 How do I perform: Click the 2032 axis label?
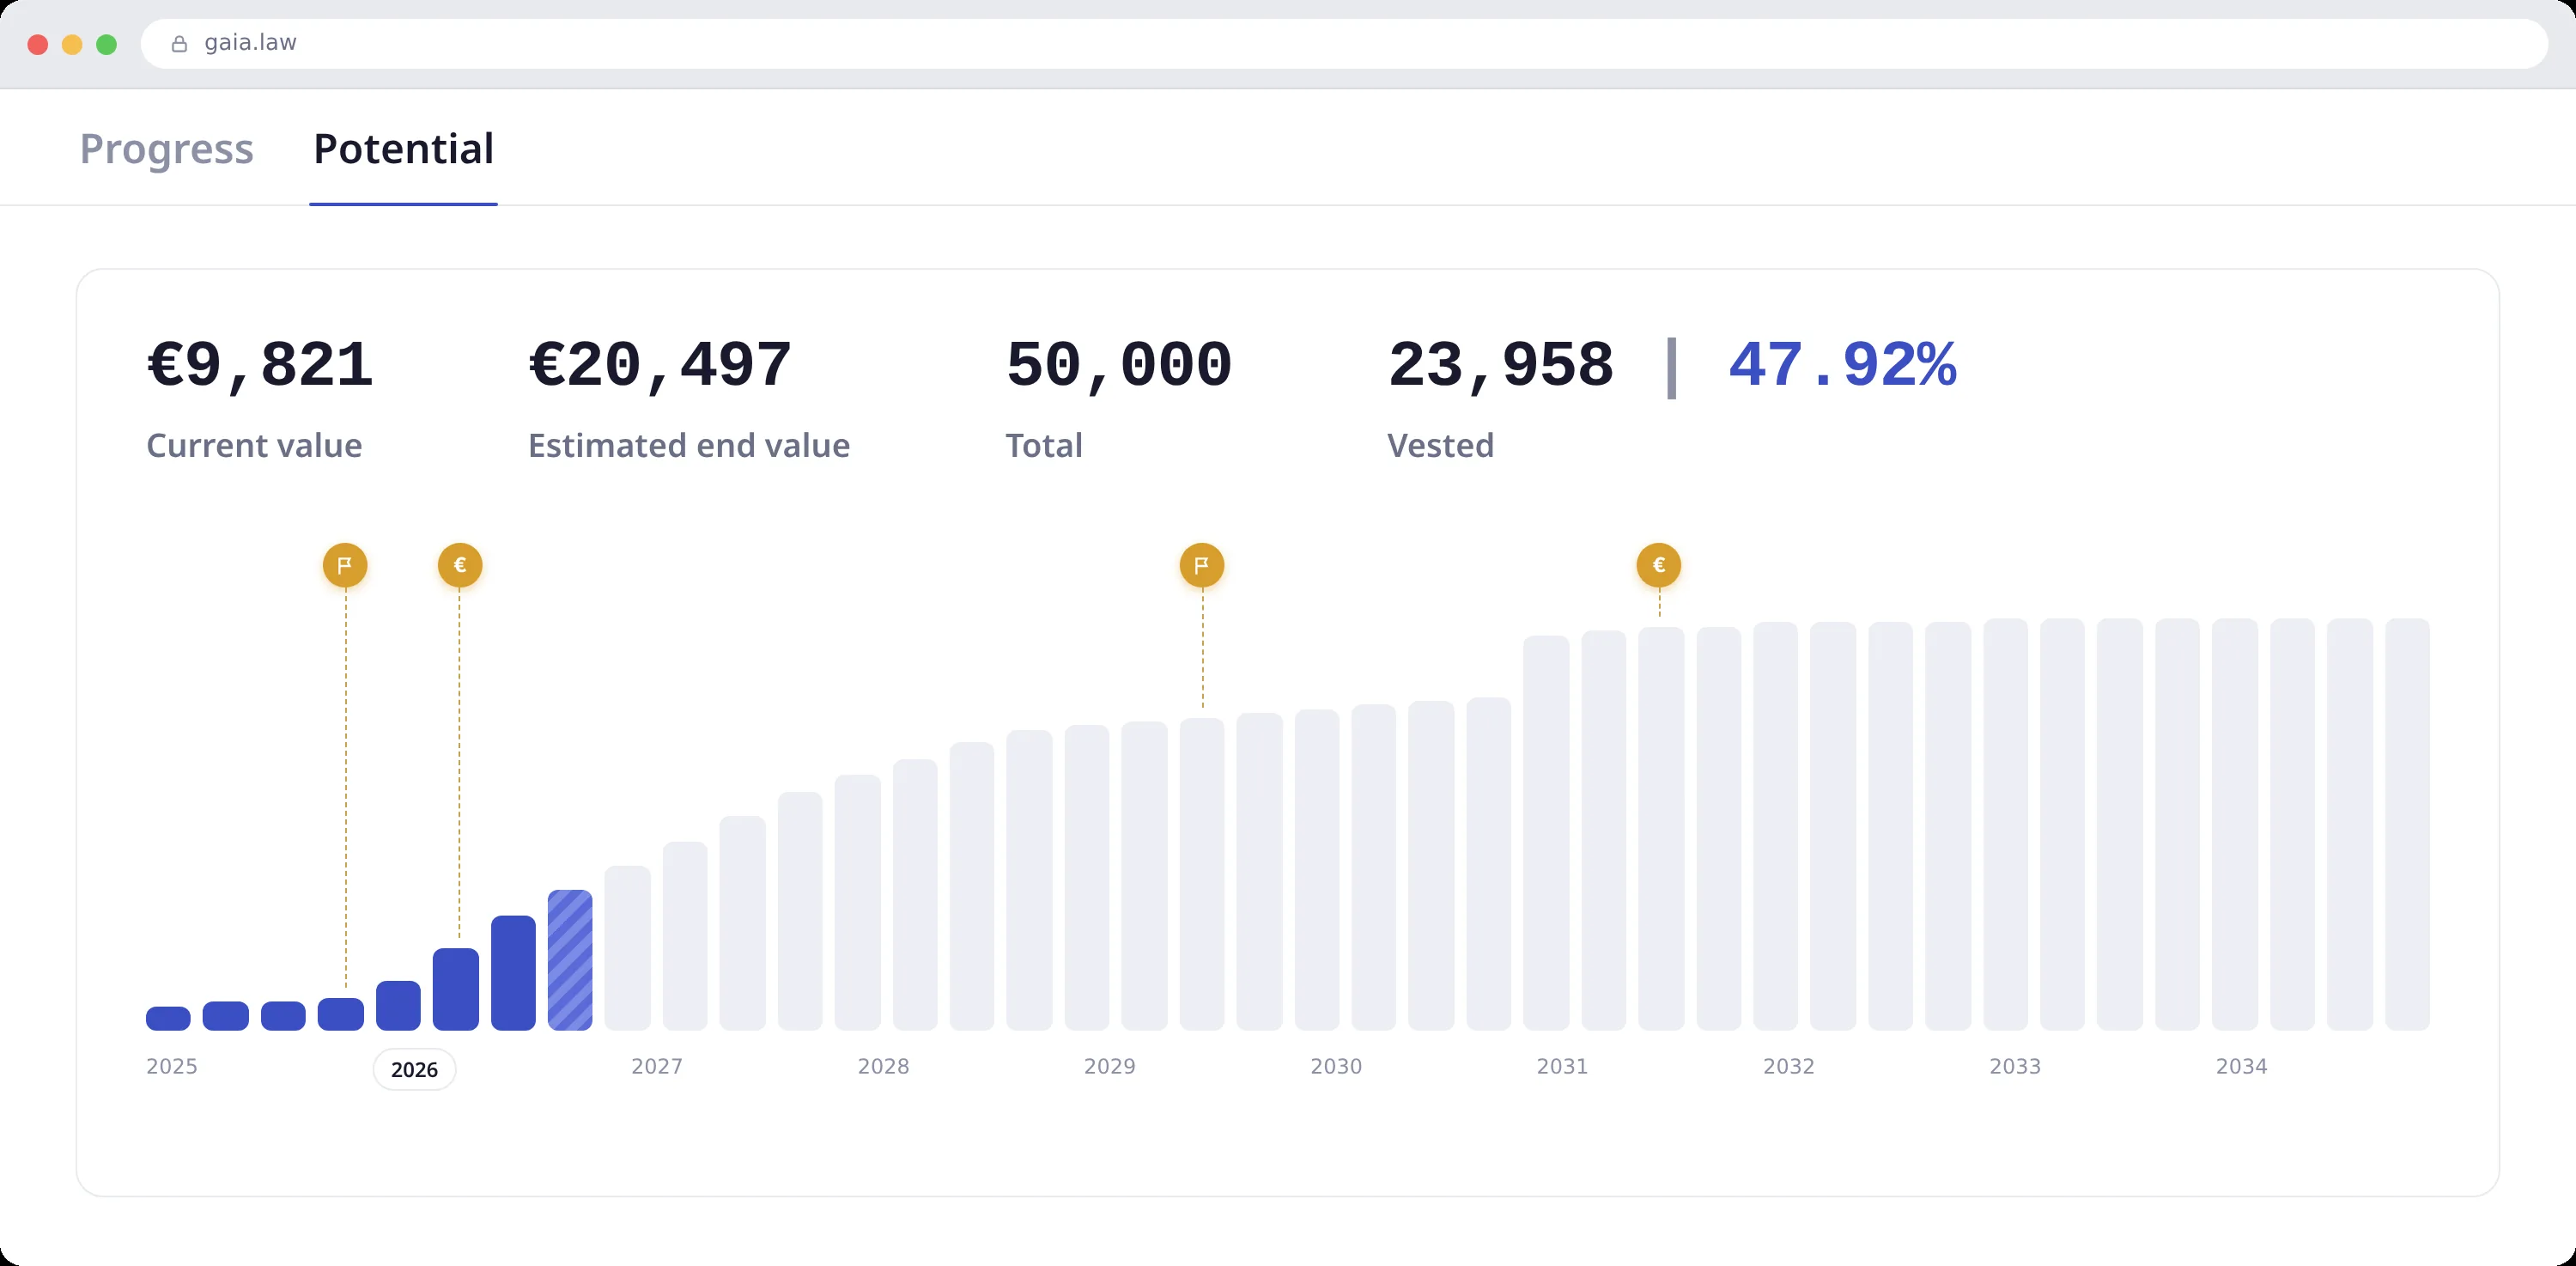[1789, 1066]
